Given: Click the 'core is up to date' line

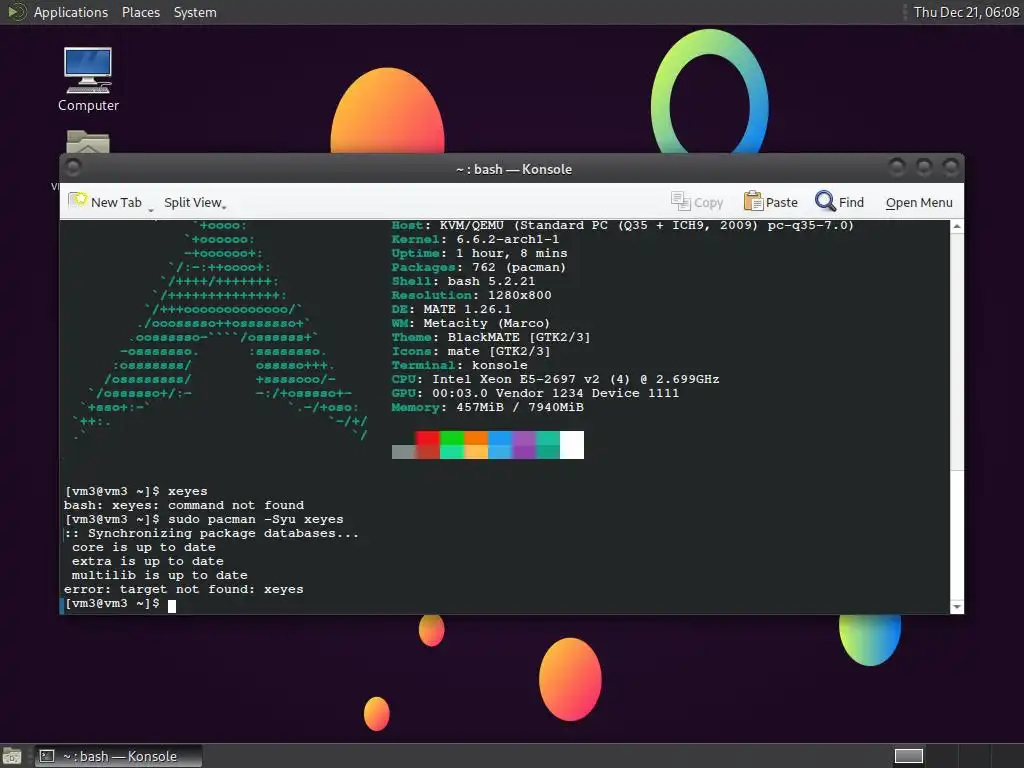Looking at the screenshot, I should click(144, 547).
